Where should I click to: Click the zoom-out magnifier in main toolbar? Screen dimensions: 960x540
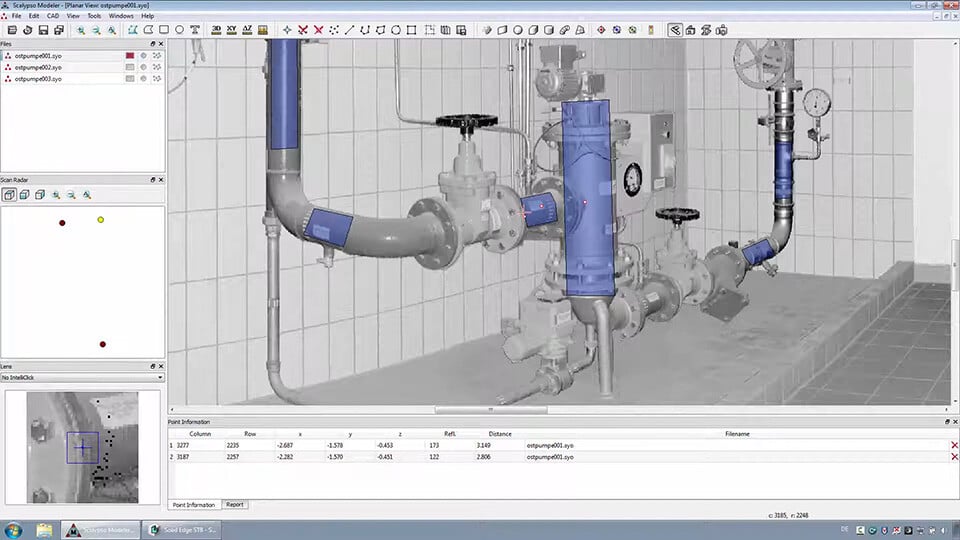click(x=96, y=30)
